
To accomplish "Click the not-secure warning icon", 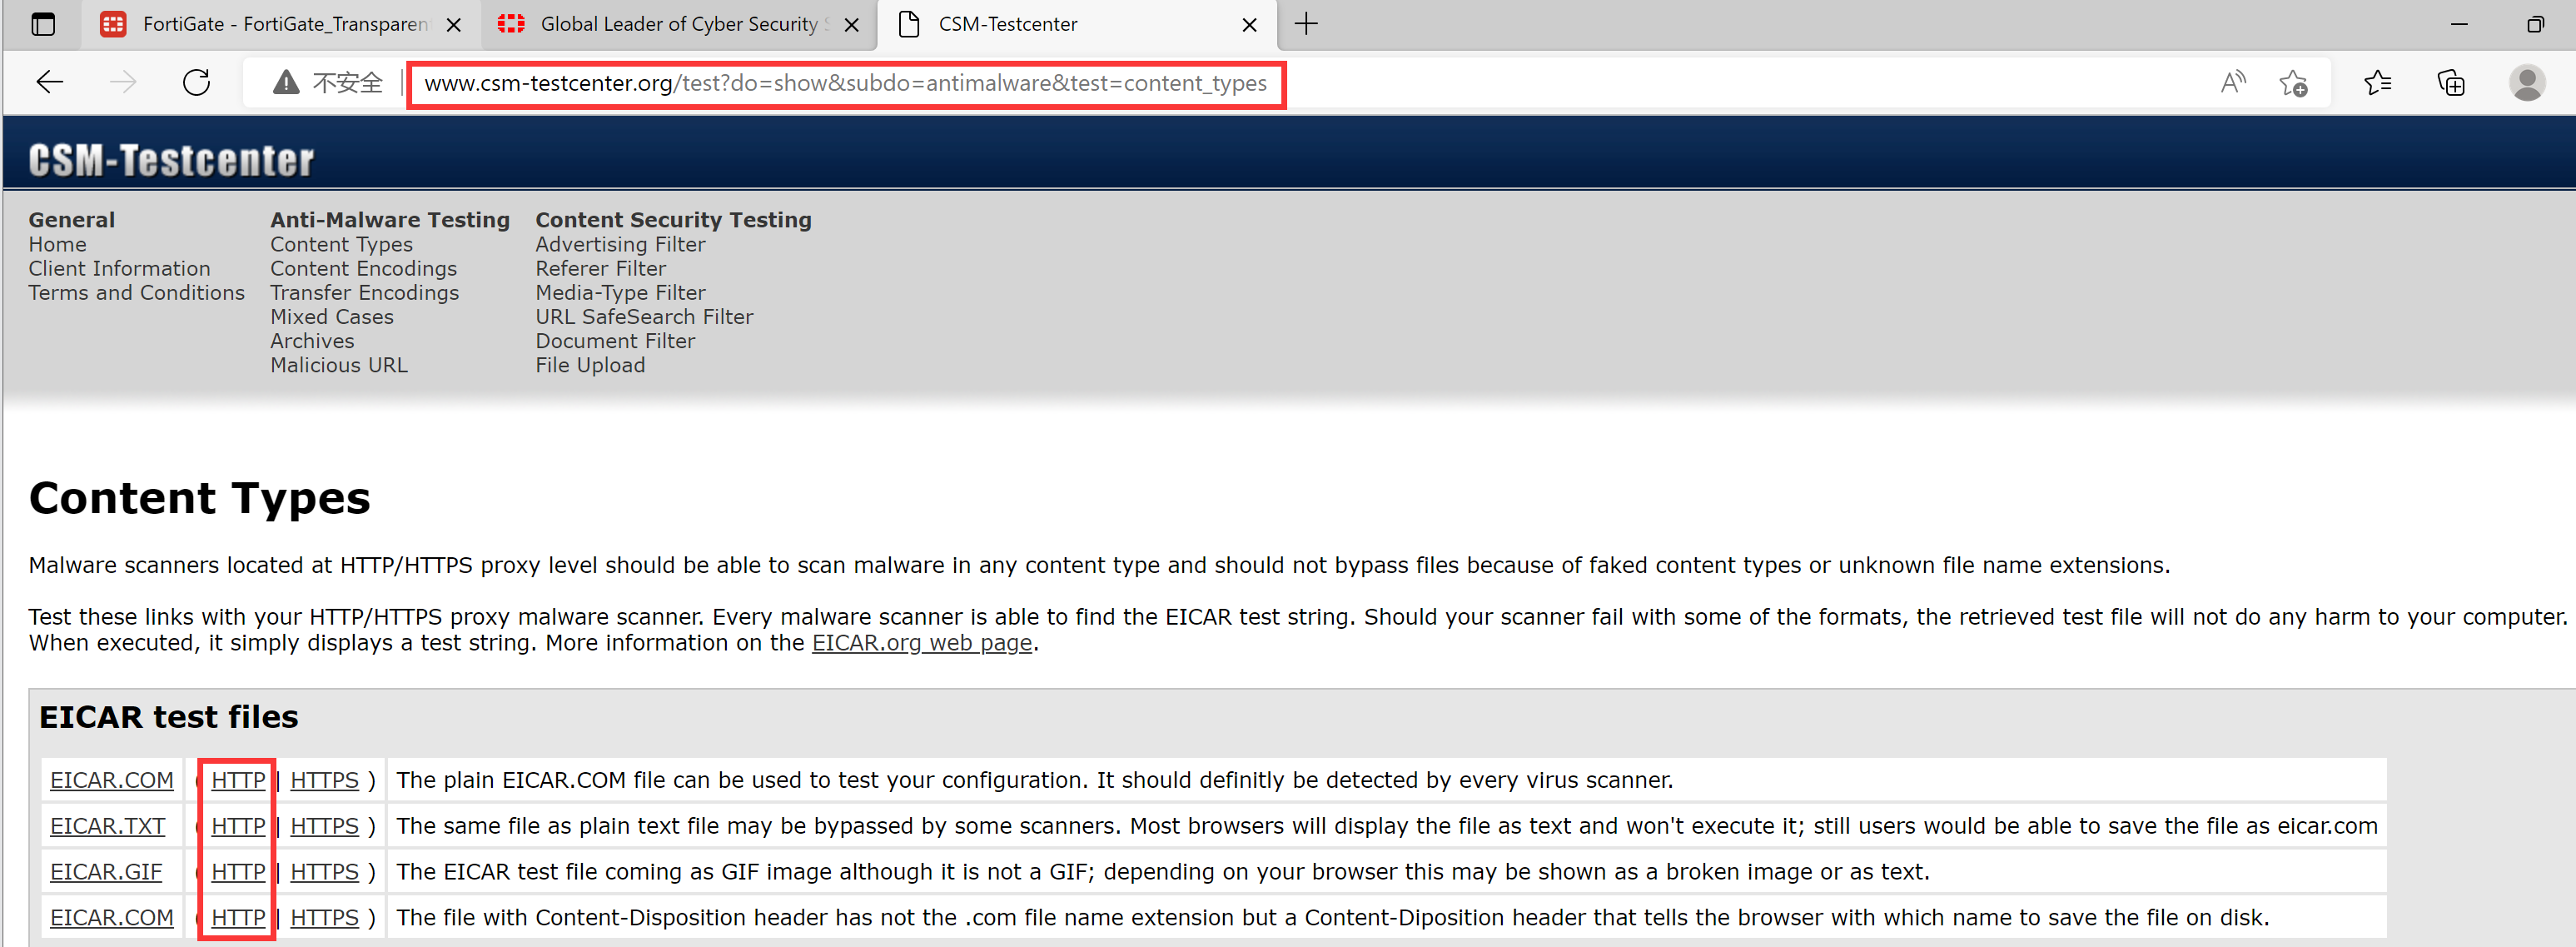I will [286, 83].
